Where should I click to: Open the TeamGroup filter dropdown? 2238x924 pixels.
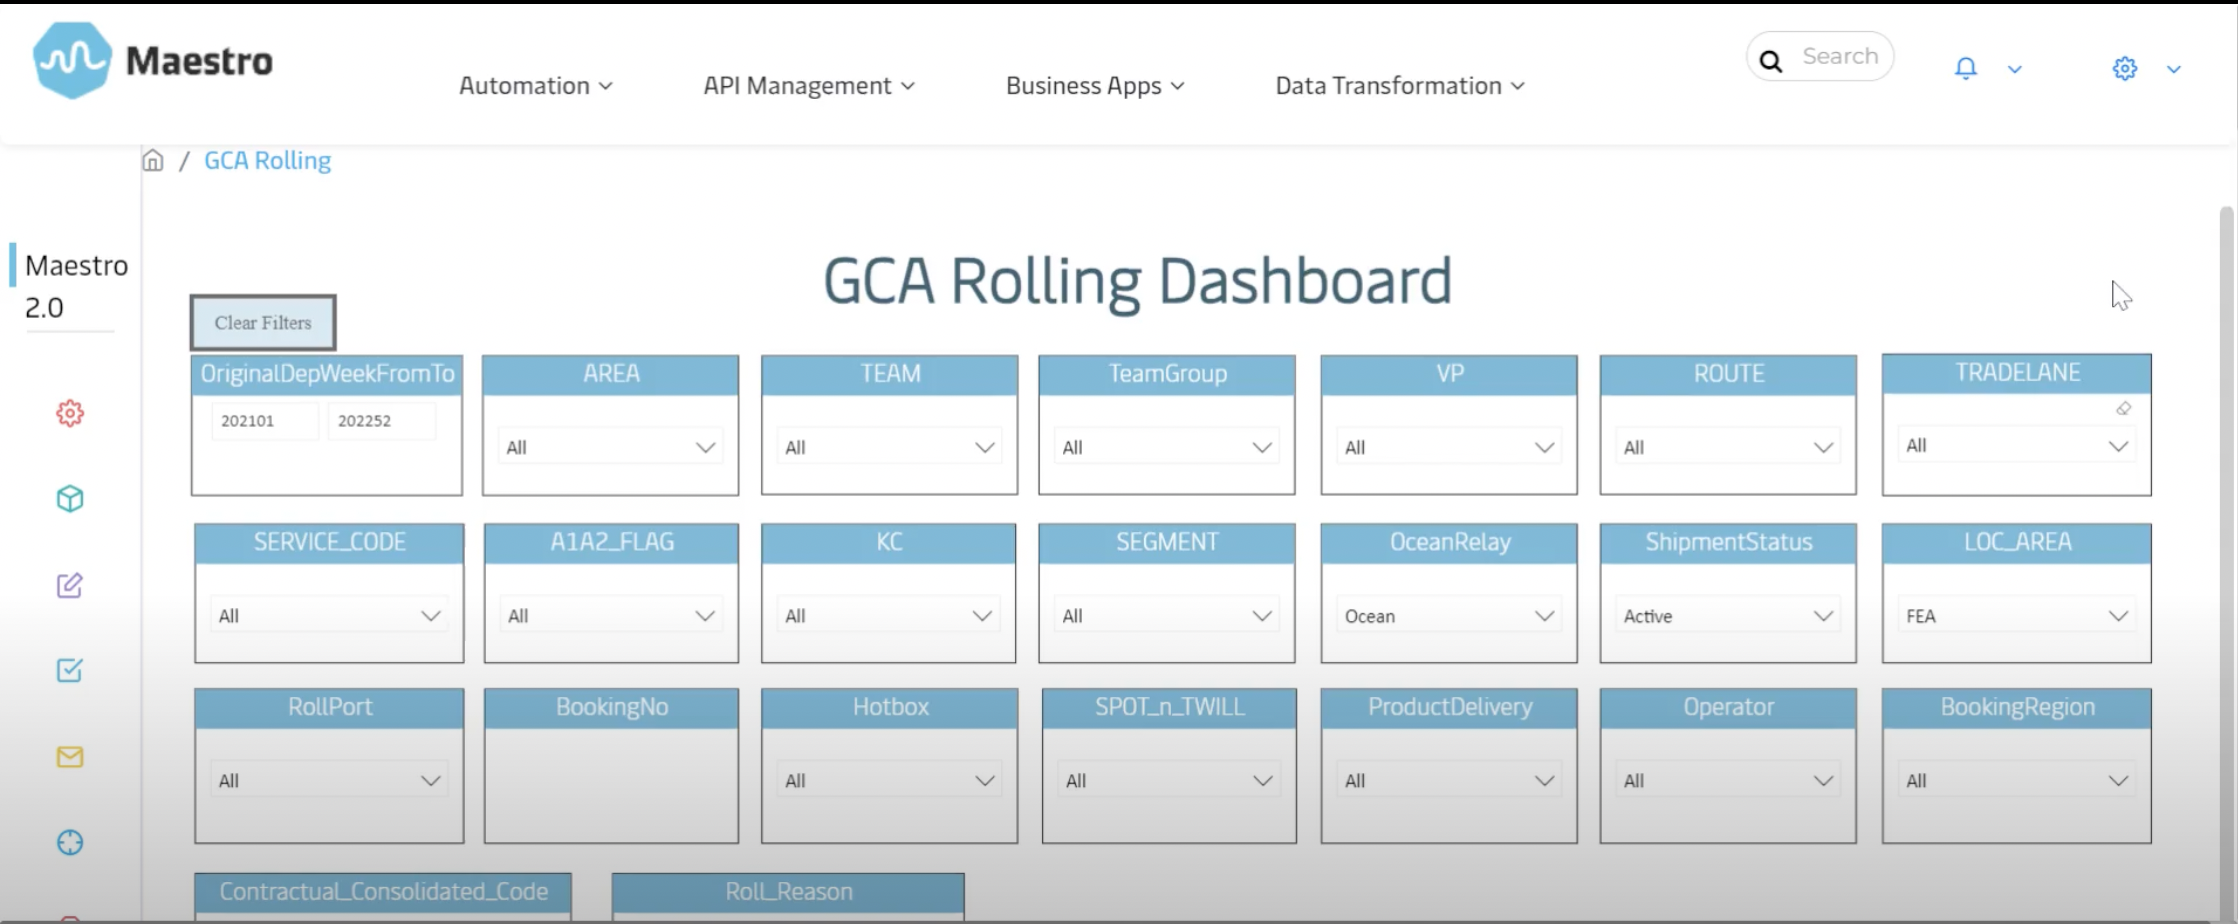point(1167,447)
